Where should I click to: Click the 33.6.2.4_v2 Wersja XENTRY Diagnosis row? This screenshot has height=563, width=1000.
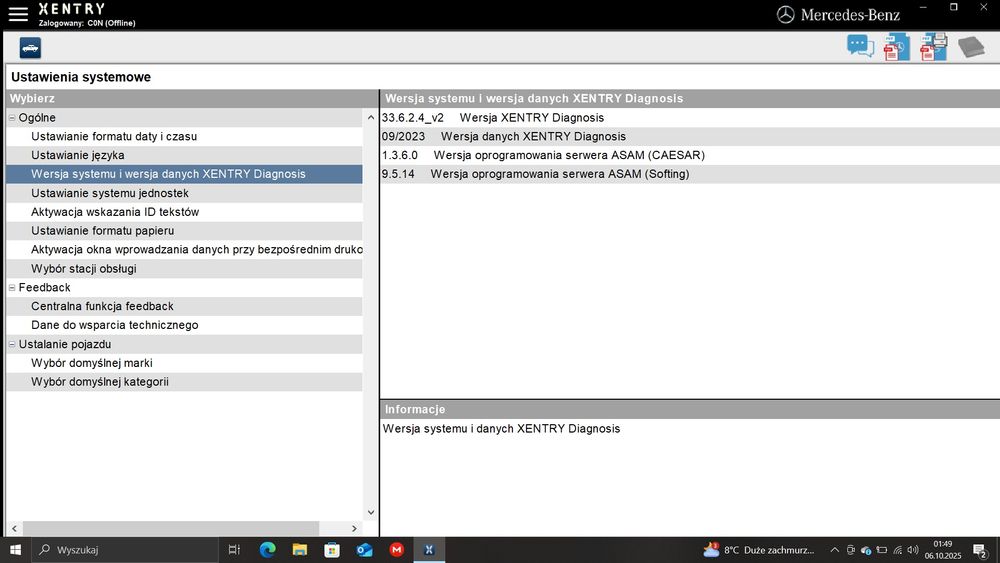[x=690, y=118]
